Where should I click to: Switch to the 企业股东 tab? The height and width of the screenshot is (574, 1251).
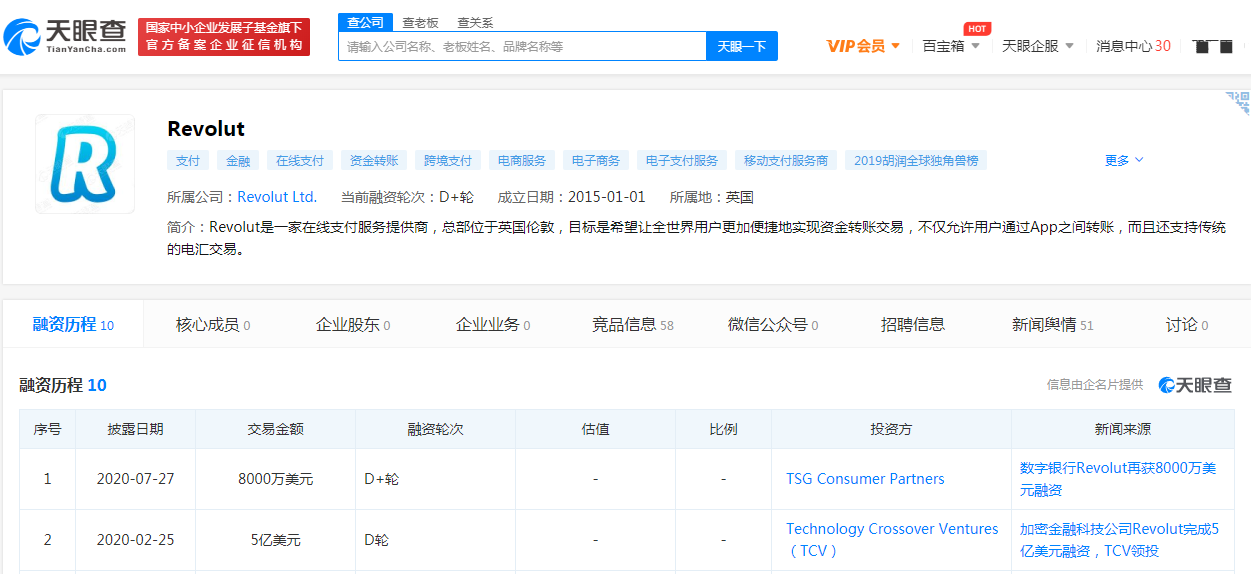[x=353, y=324]
